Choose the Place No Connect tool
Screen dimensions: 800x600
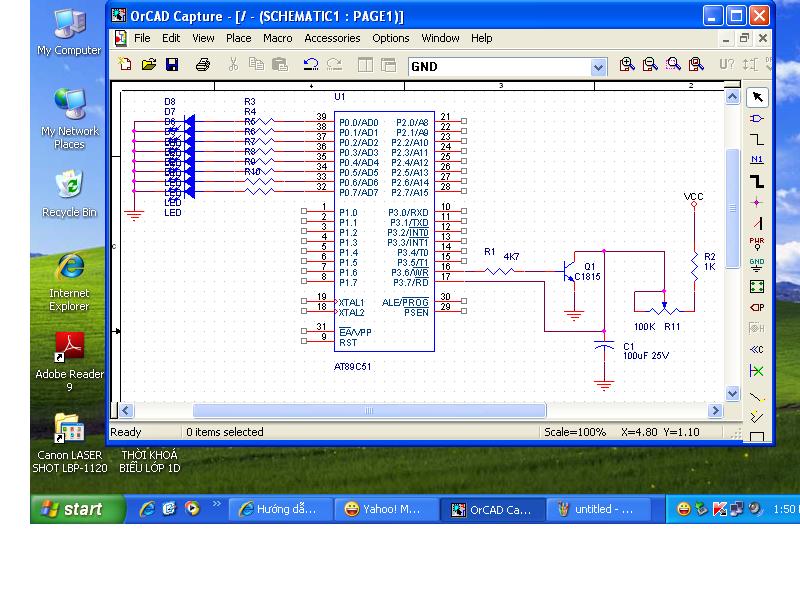pyautogui.click(x=757, y=370)
